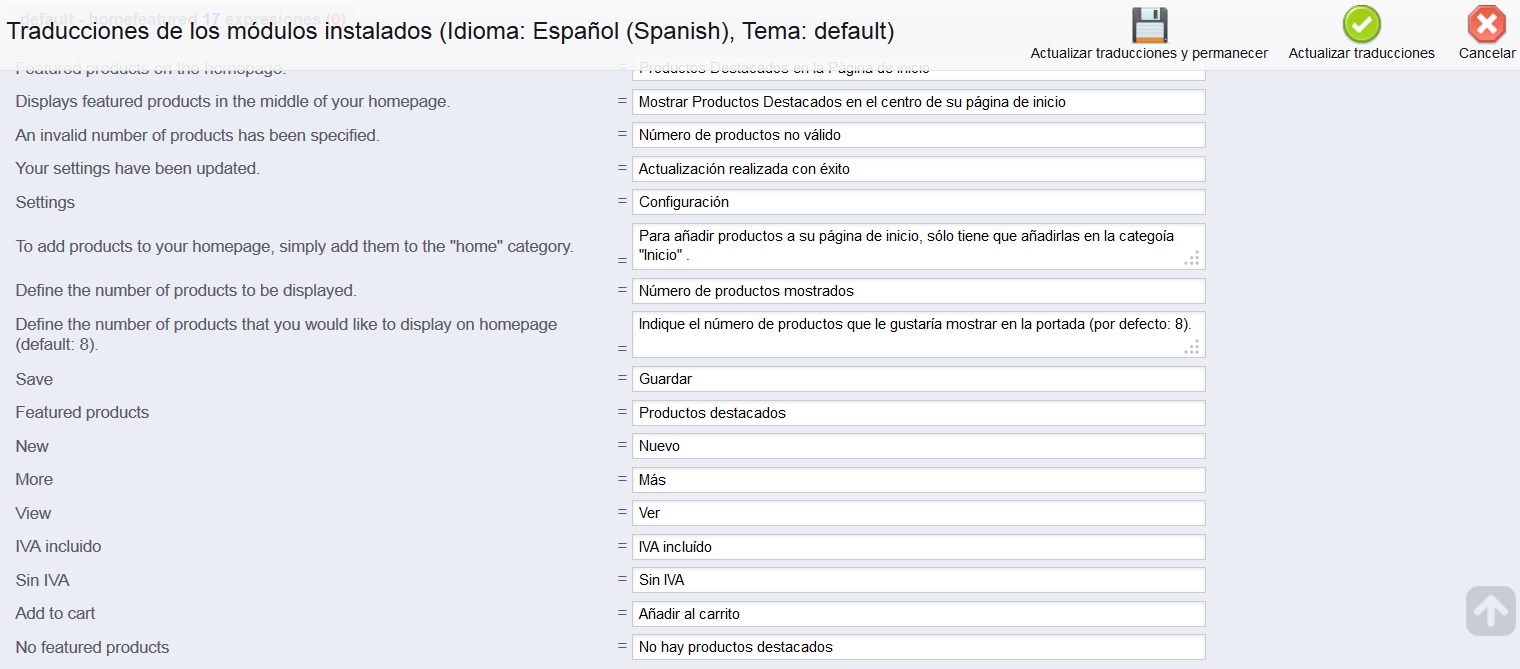This screenshot has width=1520, height=669.
Task: Edit "Número de productos no válido" field
Action: click(918, 135)
